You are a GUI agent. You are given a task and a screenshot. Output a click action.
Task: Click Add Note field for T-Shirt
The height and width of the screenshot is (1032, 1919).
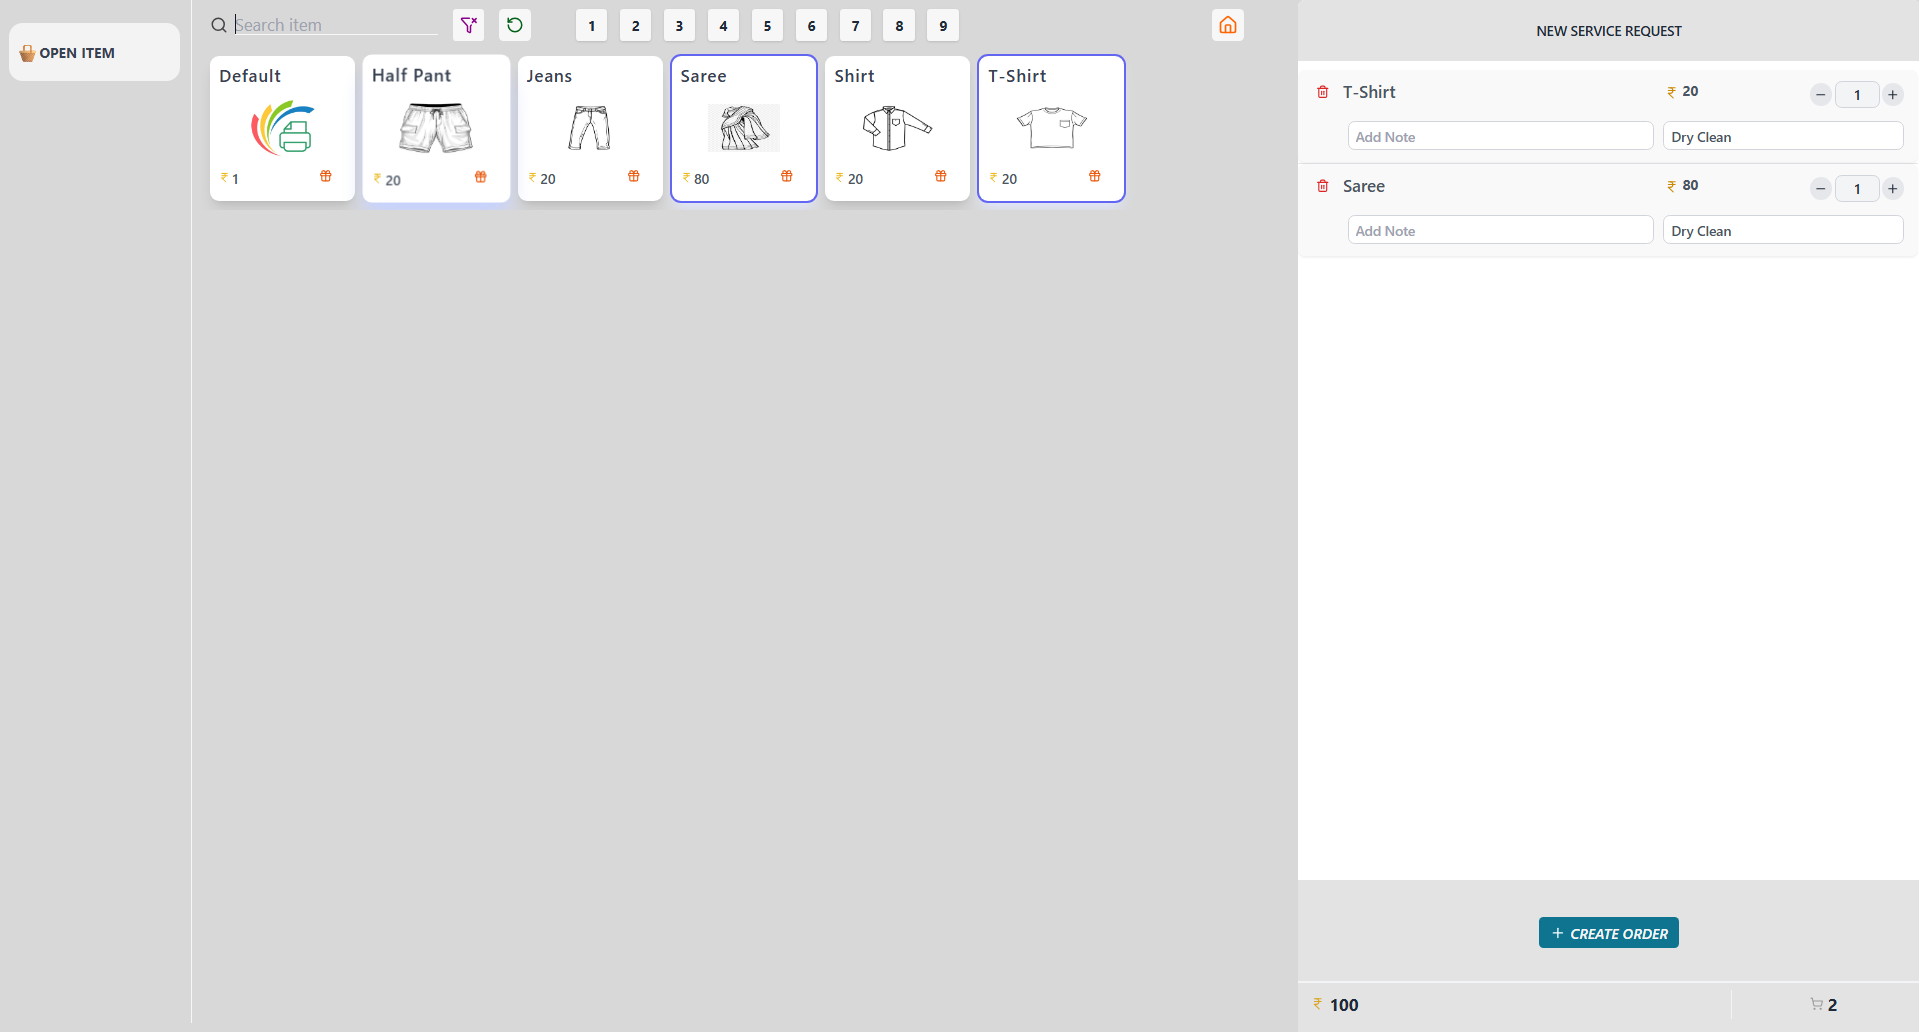(1499, 137)
